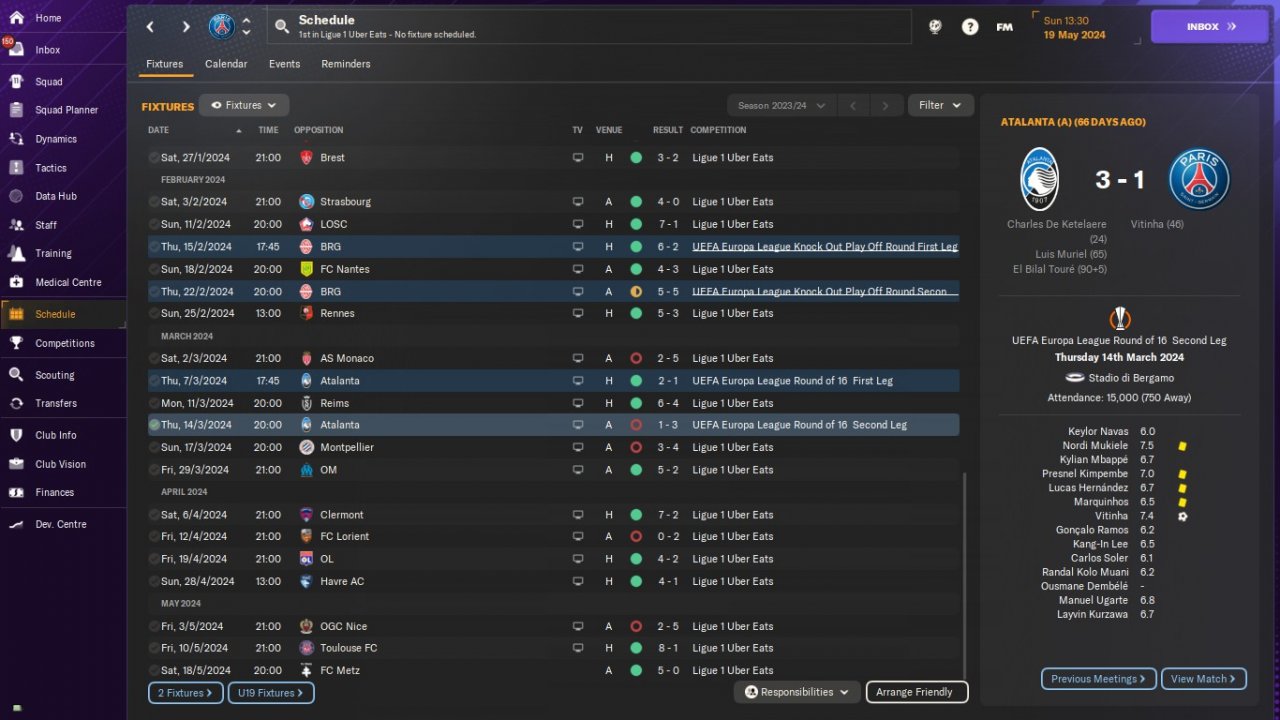Open Data Hub sidebar icon
The height and width of the screenshot is (720, 1280).
tap(16, 196)
